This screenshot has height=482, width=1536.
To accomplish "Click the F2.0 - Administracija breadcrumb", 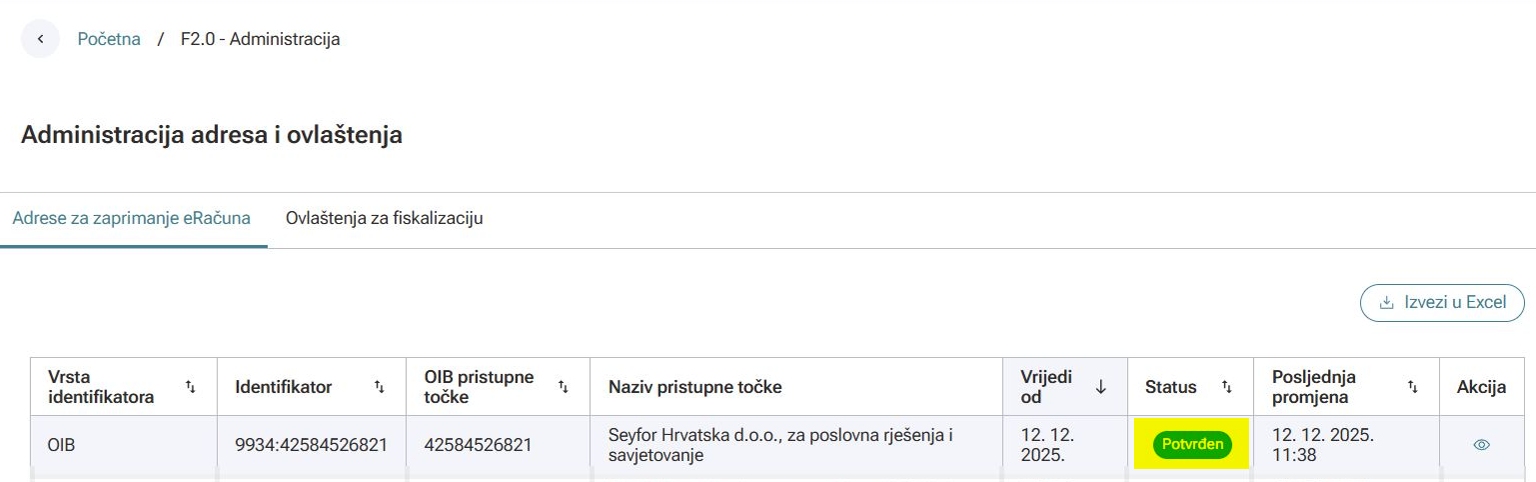I will point(260,40).
